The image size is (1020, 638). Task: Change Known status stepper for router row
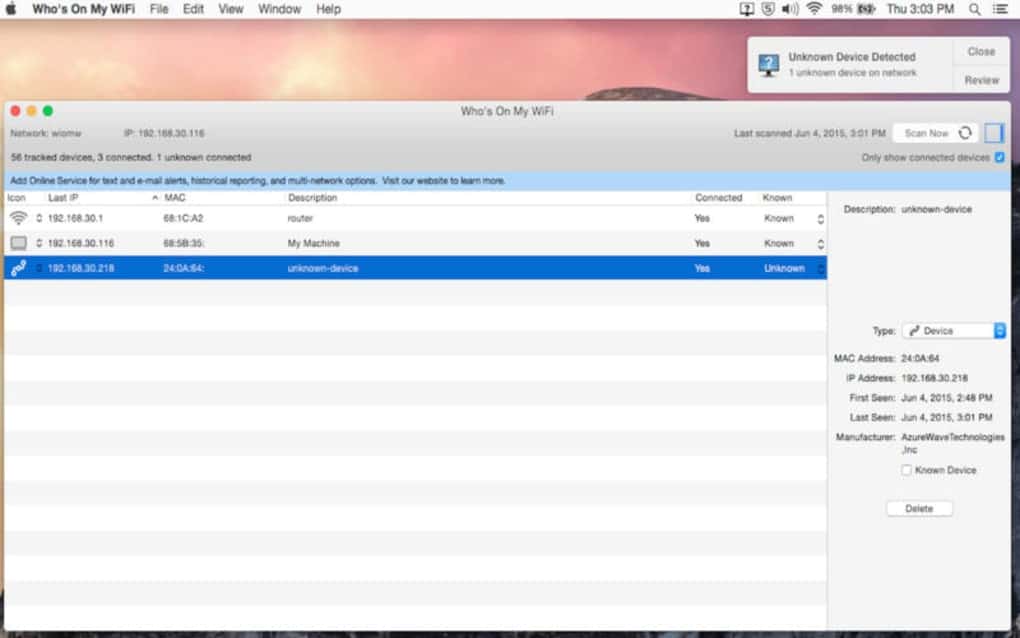[820, 218]
